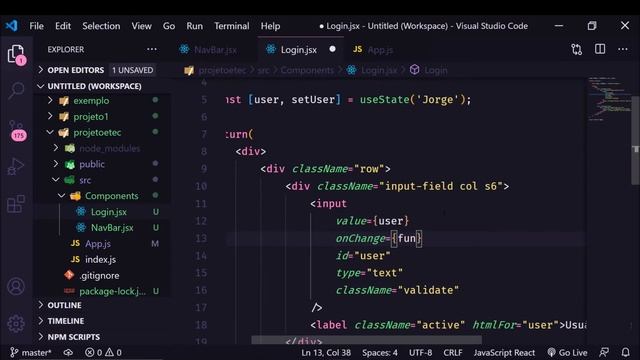Open the Explorer view in activity bar

coord(16,54)
